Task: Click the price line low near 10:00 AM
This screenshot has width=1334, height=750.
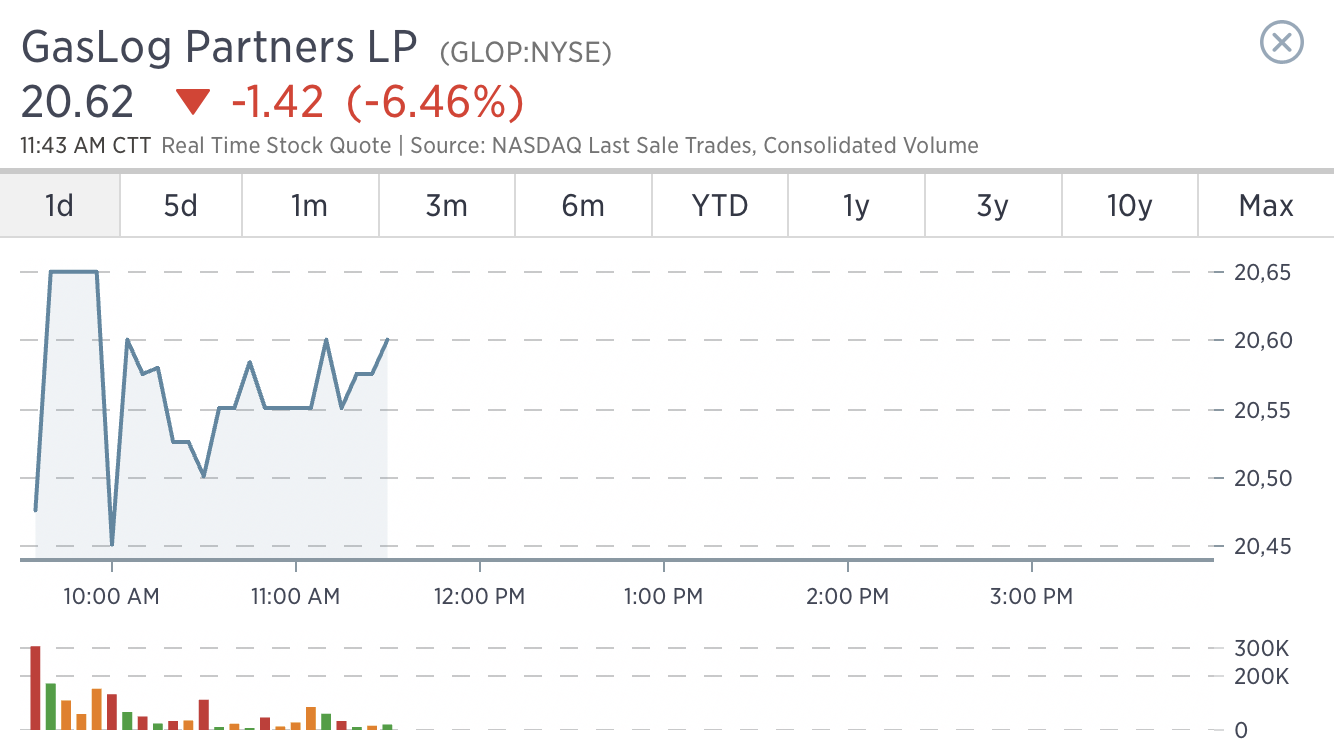Action: tap(112, 544)
